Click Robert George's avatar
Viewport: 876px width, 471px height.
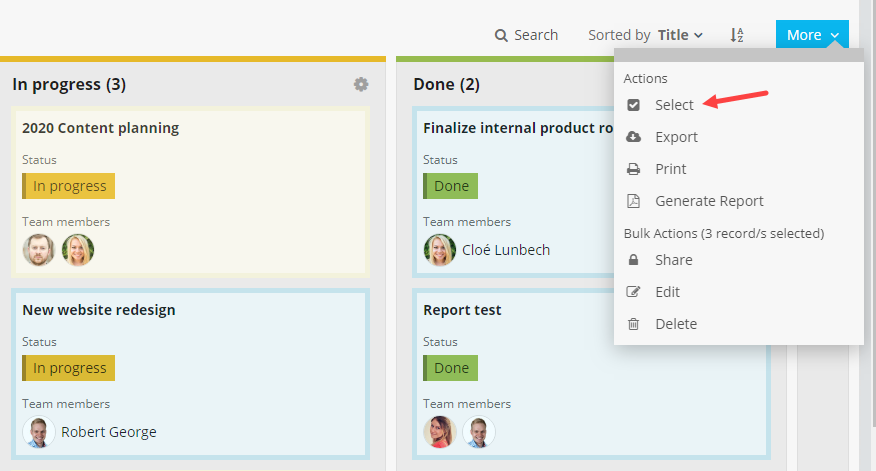tap(39, 432)
